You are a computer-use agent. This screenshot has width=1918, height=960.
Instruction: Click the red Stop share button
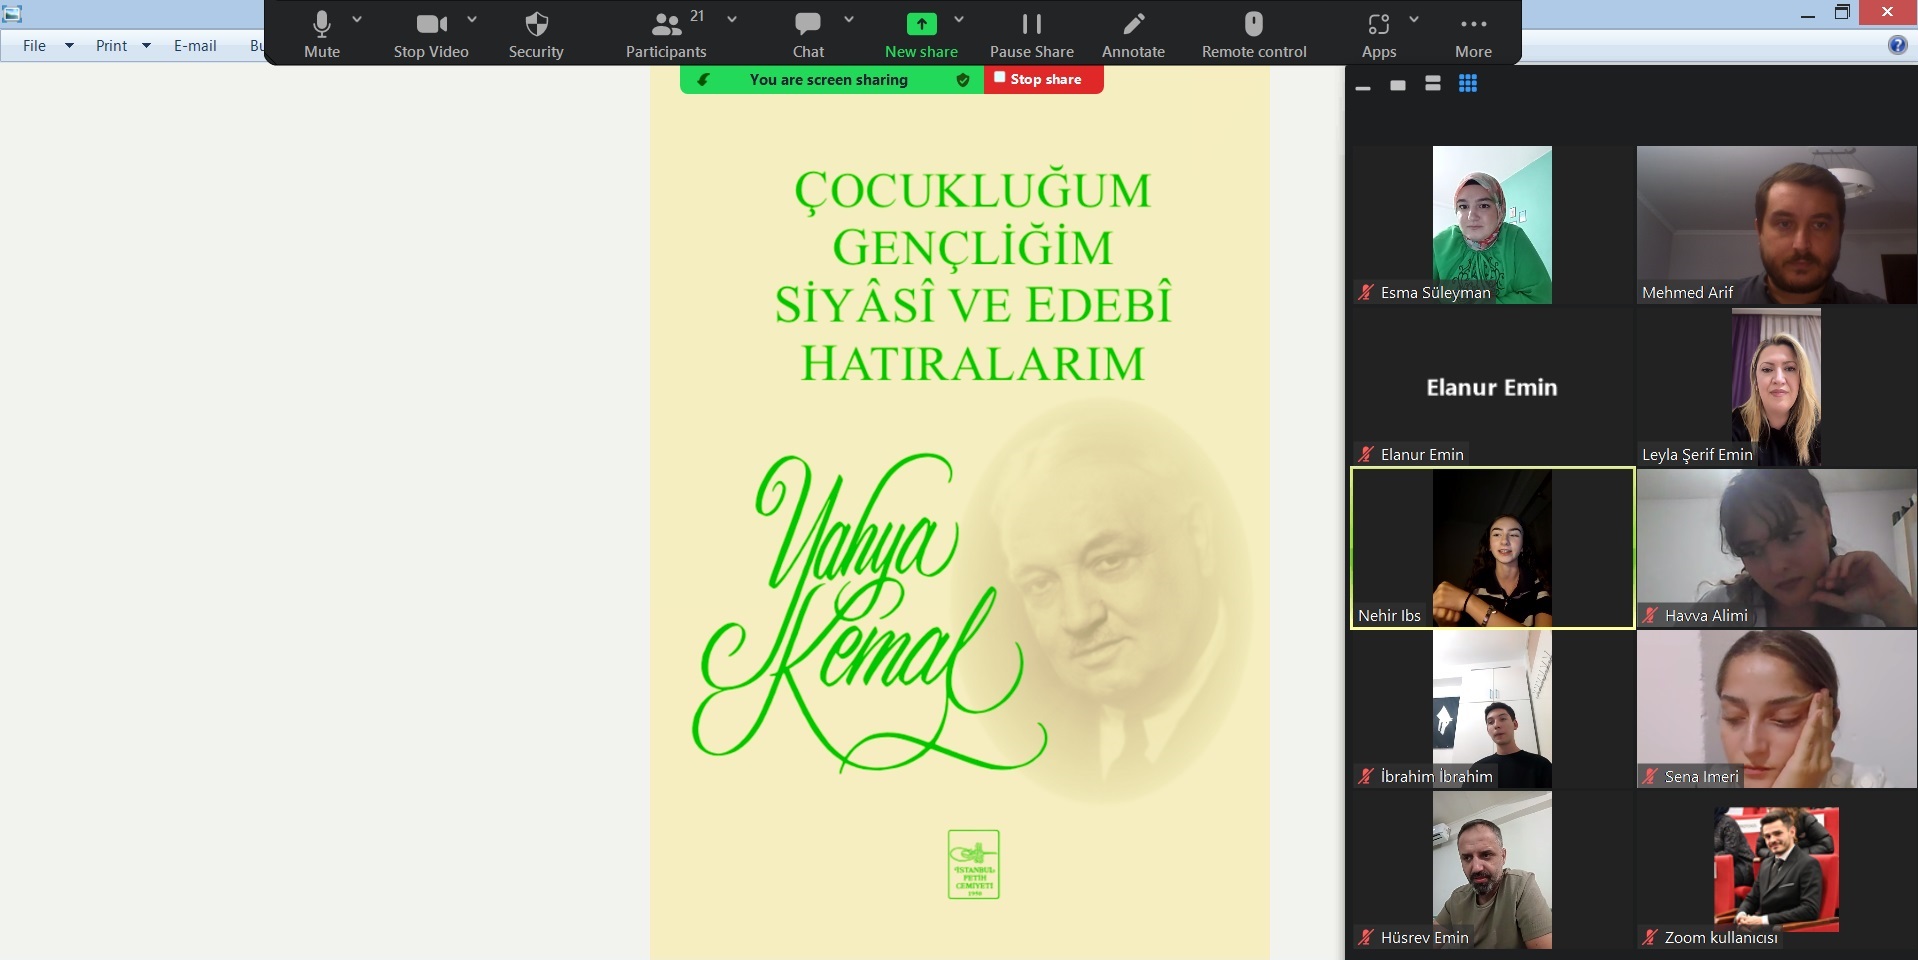[x=1043, y=80]
